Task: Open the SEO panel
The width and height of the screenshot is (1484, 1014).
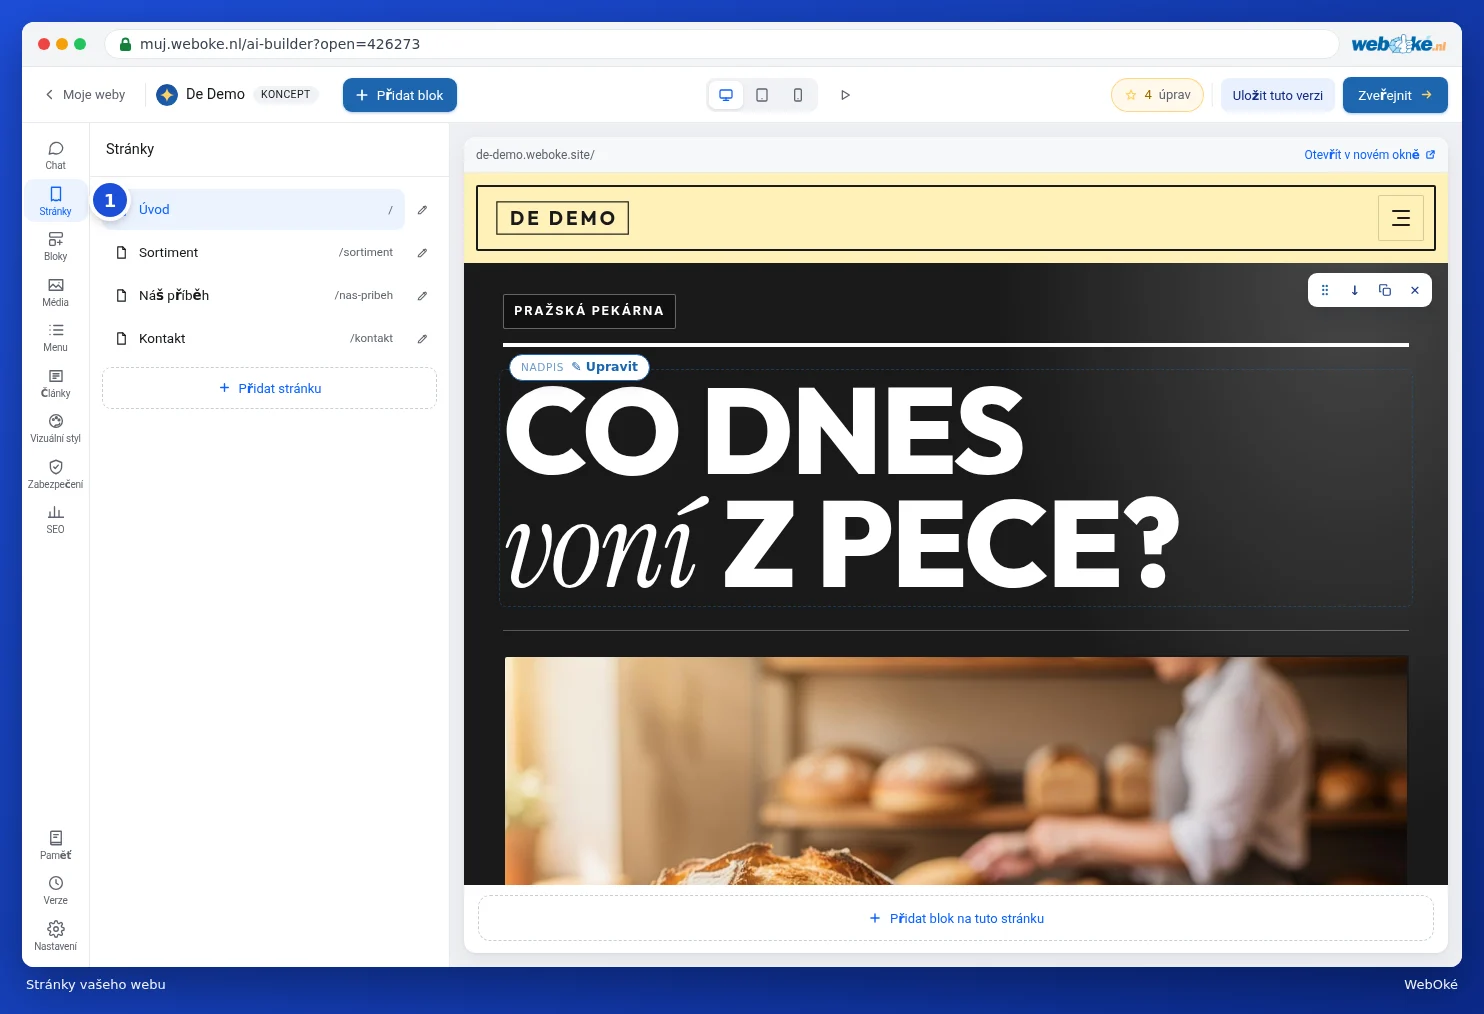Action: [x=56, y=519]
